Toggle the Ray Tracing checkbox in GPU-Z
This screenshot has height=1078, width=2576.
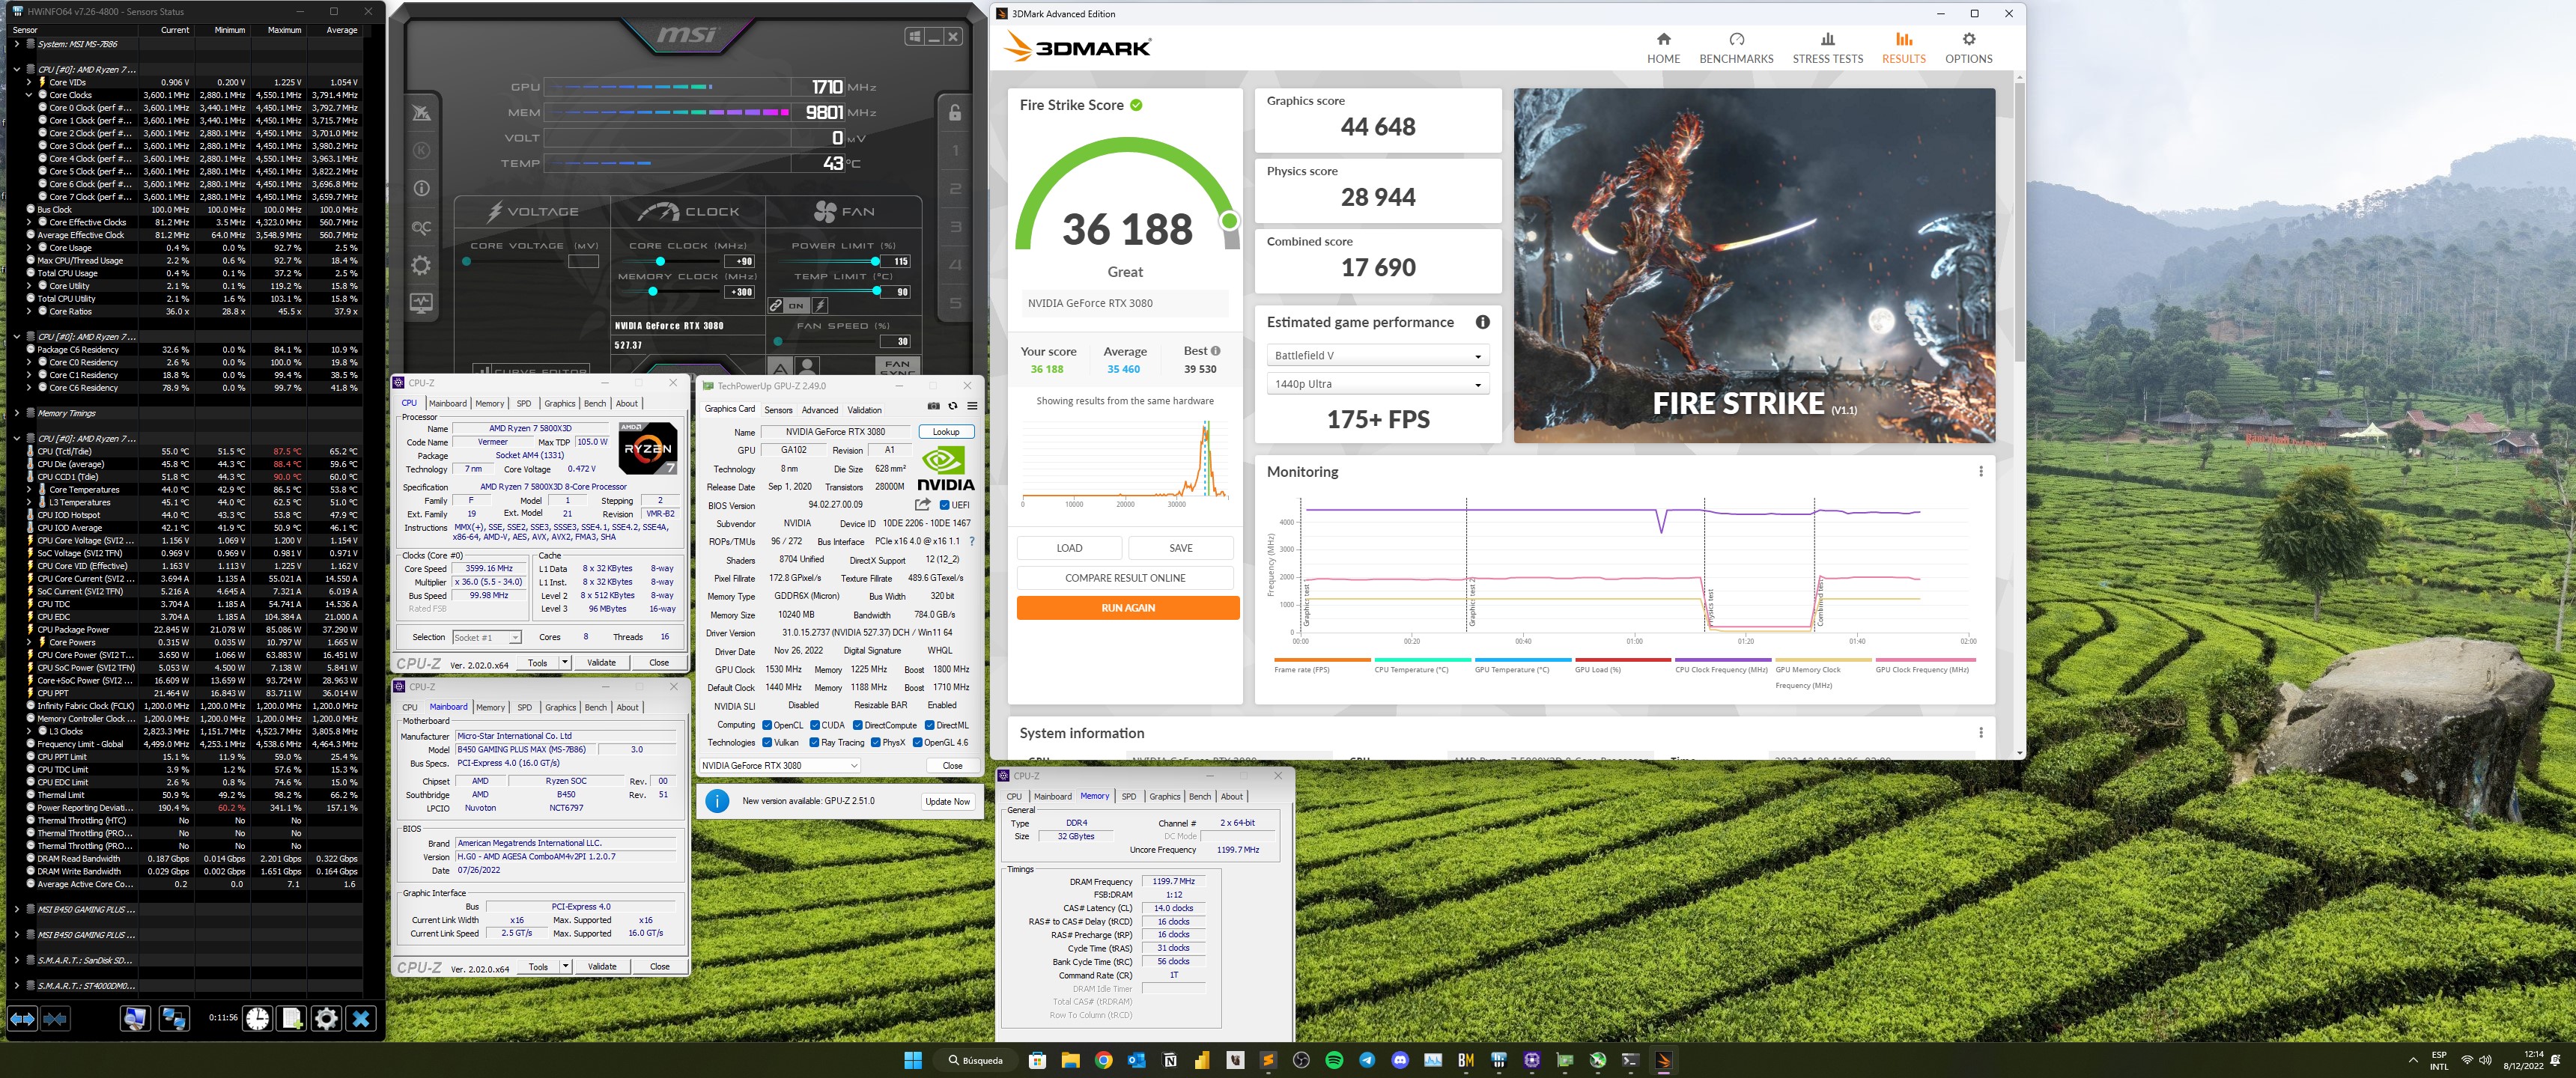(815, 742)
